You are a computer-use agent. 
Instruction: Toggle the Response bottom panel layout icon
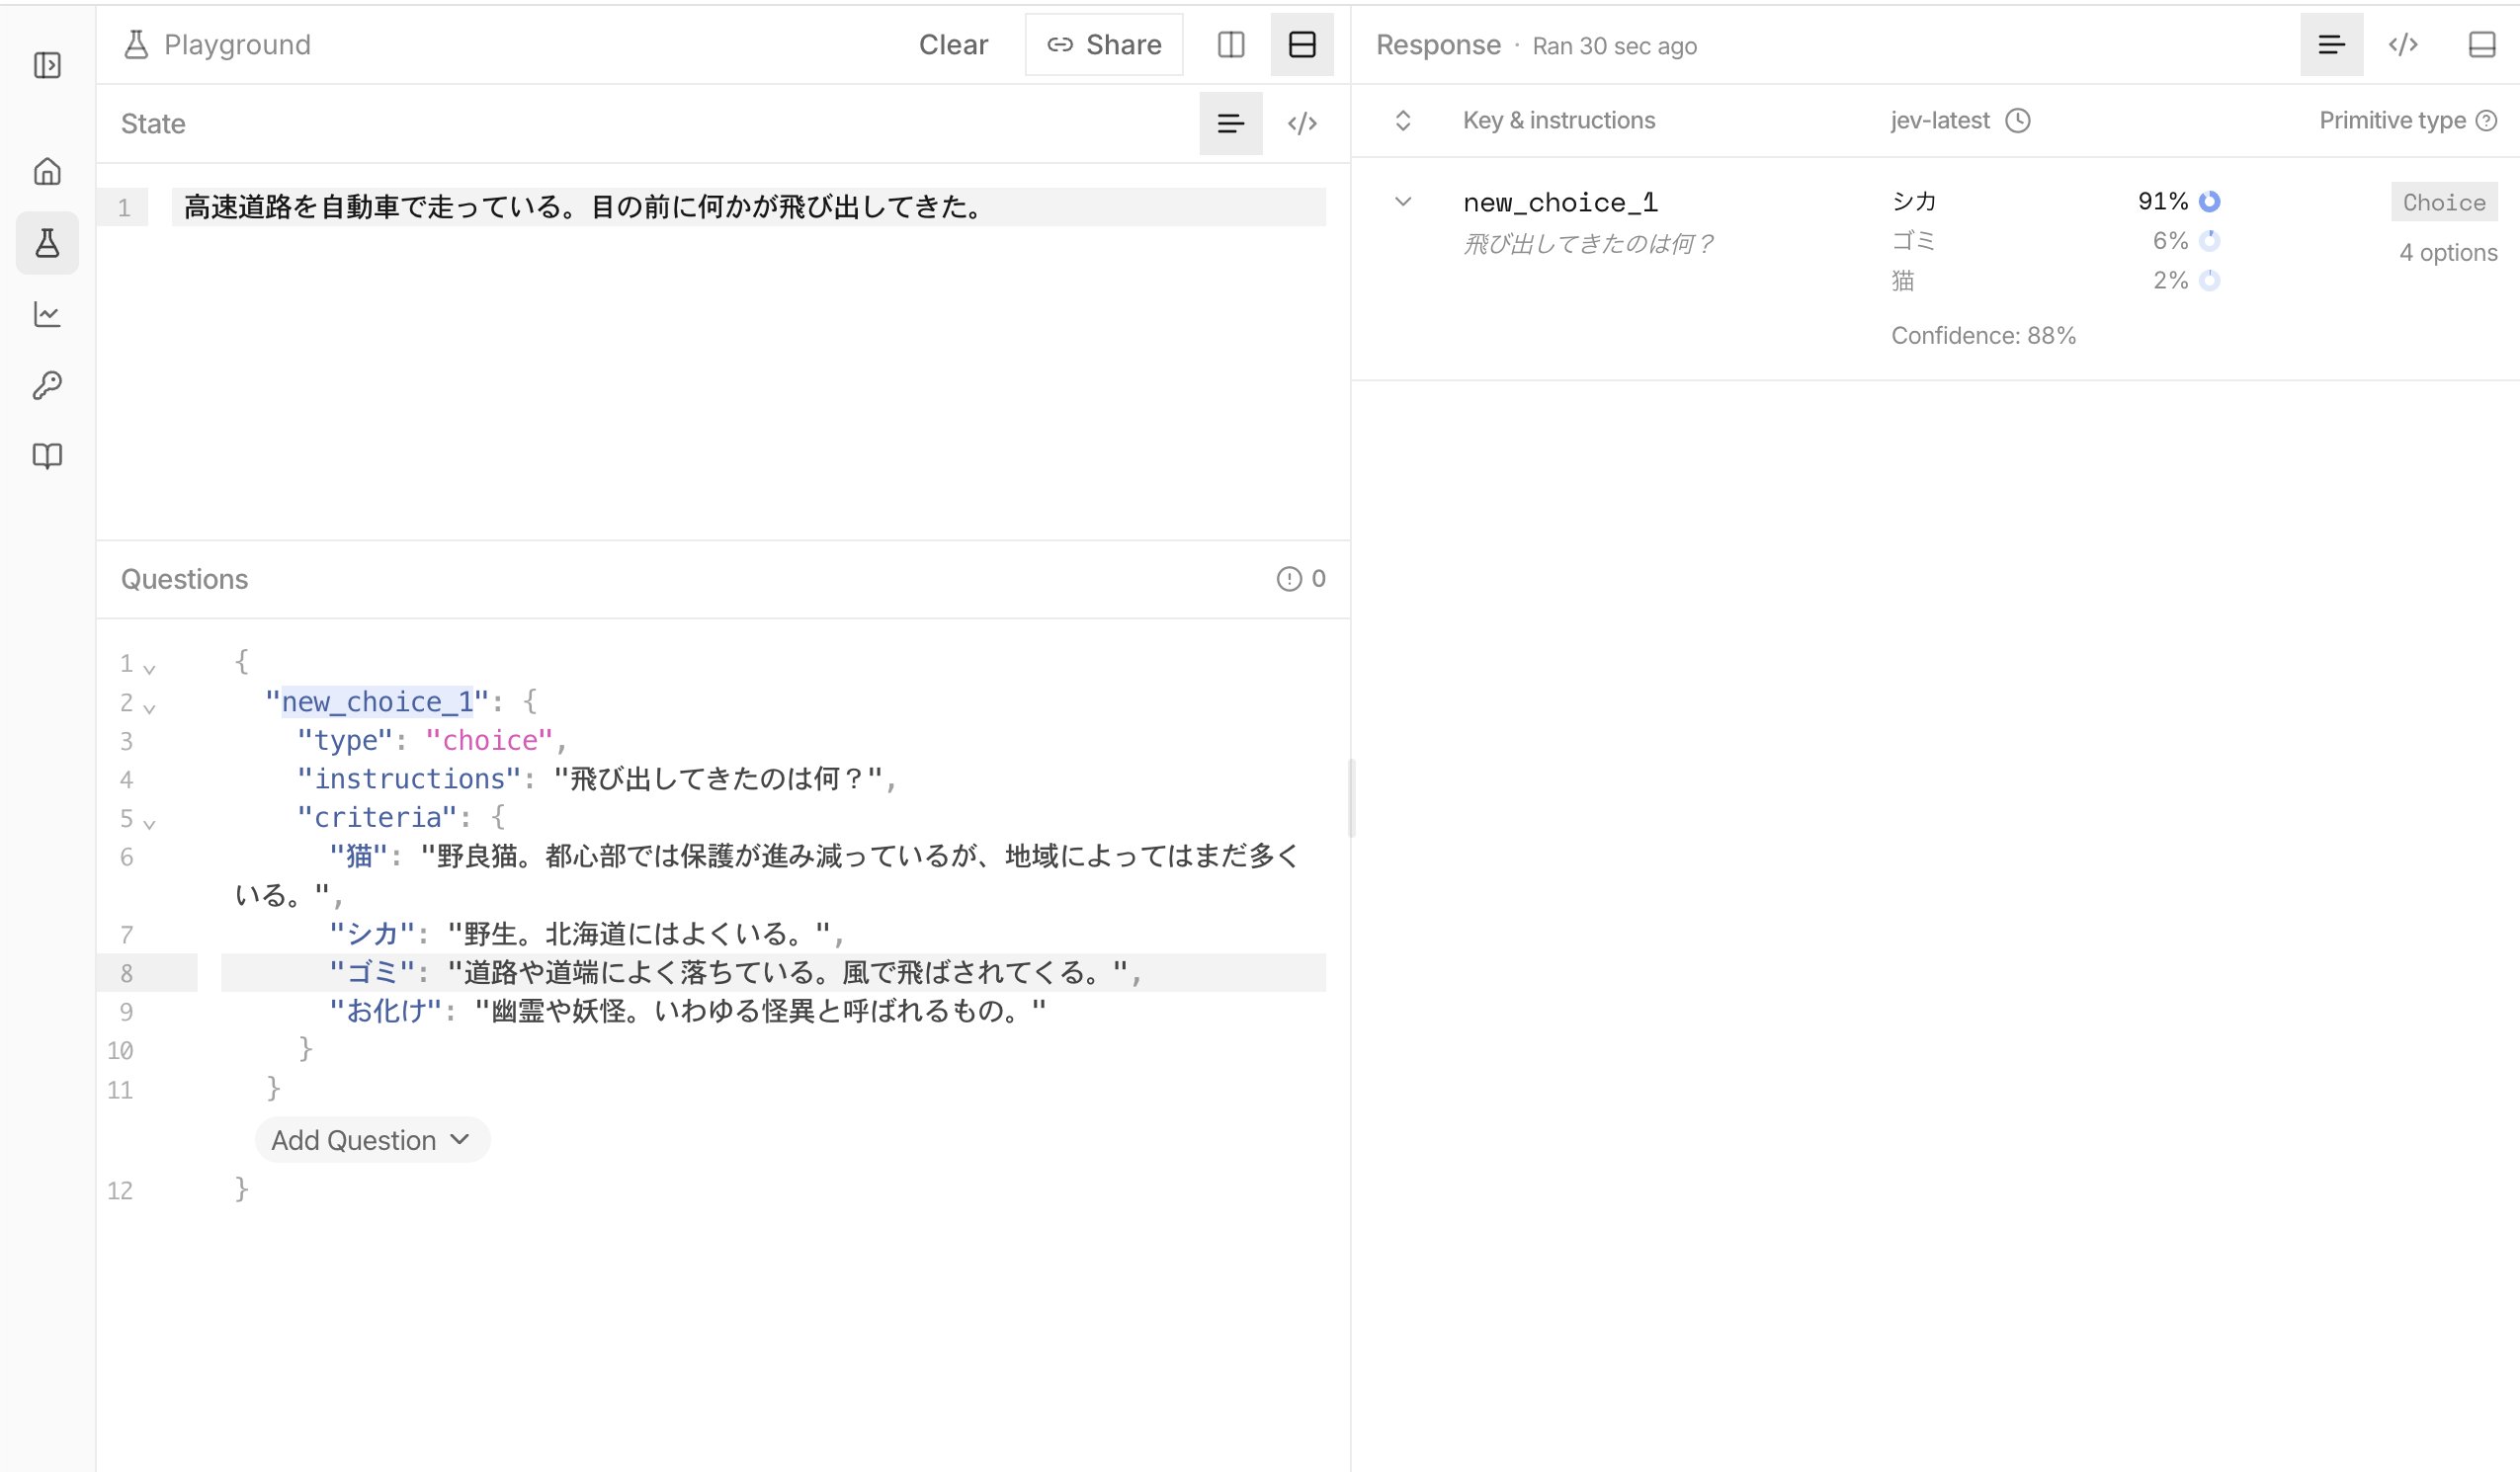[x=2482, y=45]
